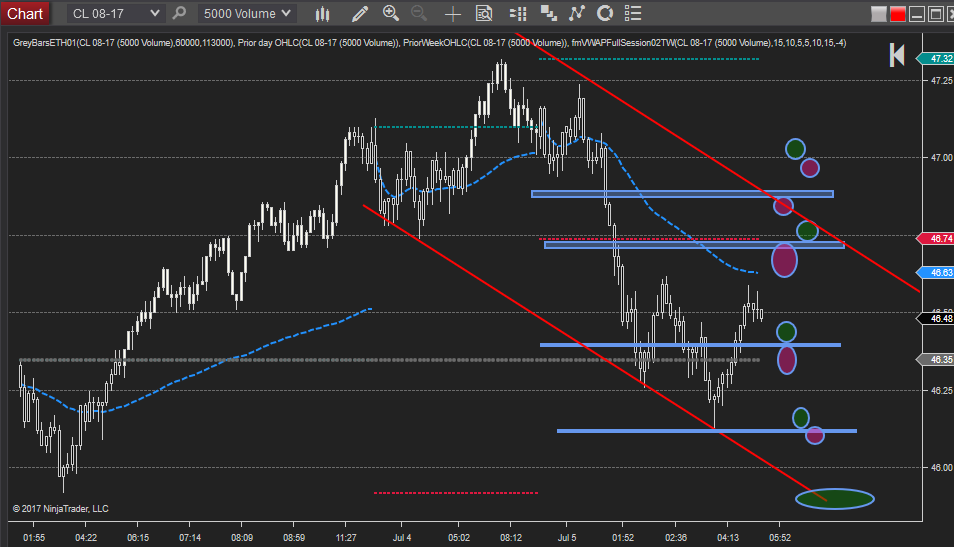Open the data series icon
This screenshot has height=547, width=954.
(x=548, y=13)
